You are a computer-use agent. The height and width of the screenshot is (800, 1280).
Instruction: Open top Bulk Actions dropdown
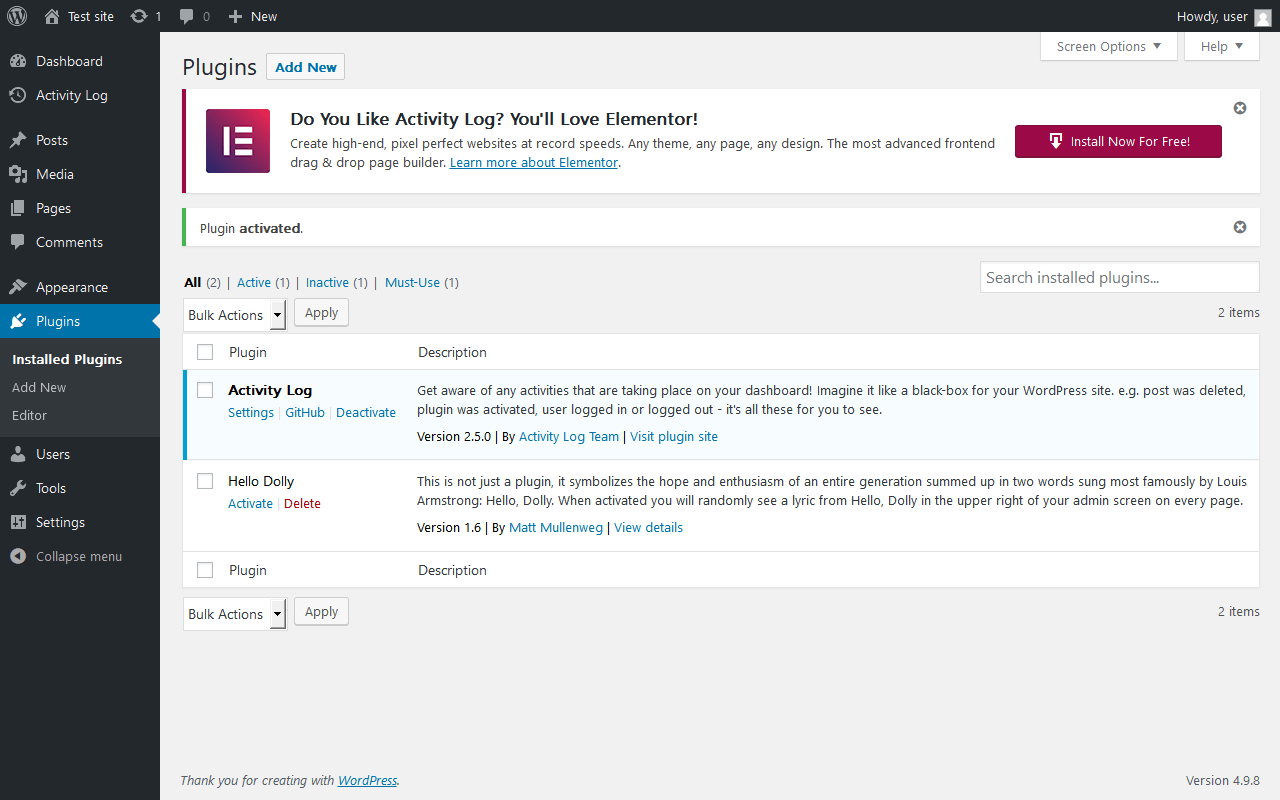(235, 314)
